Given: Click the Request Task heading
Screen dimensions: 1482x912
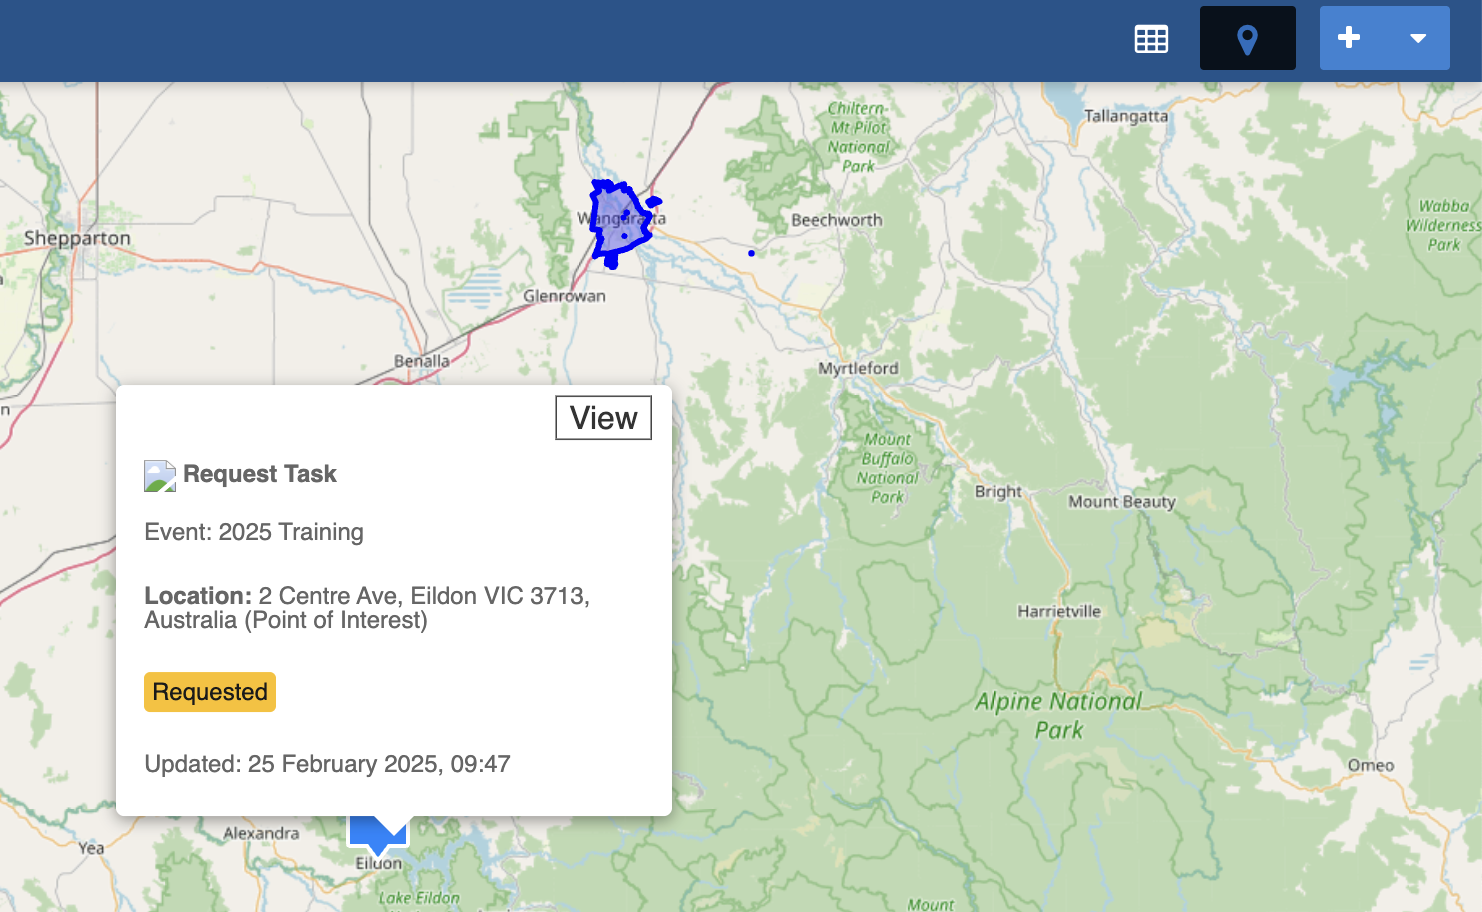Looking at the screenshot, I should tap(260, 474).
